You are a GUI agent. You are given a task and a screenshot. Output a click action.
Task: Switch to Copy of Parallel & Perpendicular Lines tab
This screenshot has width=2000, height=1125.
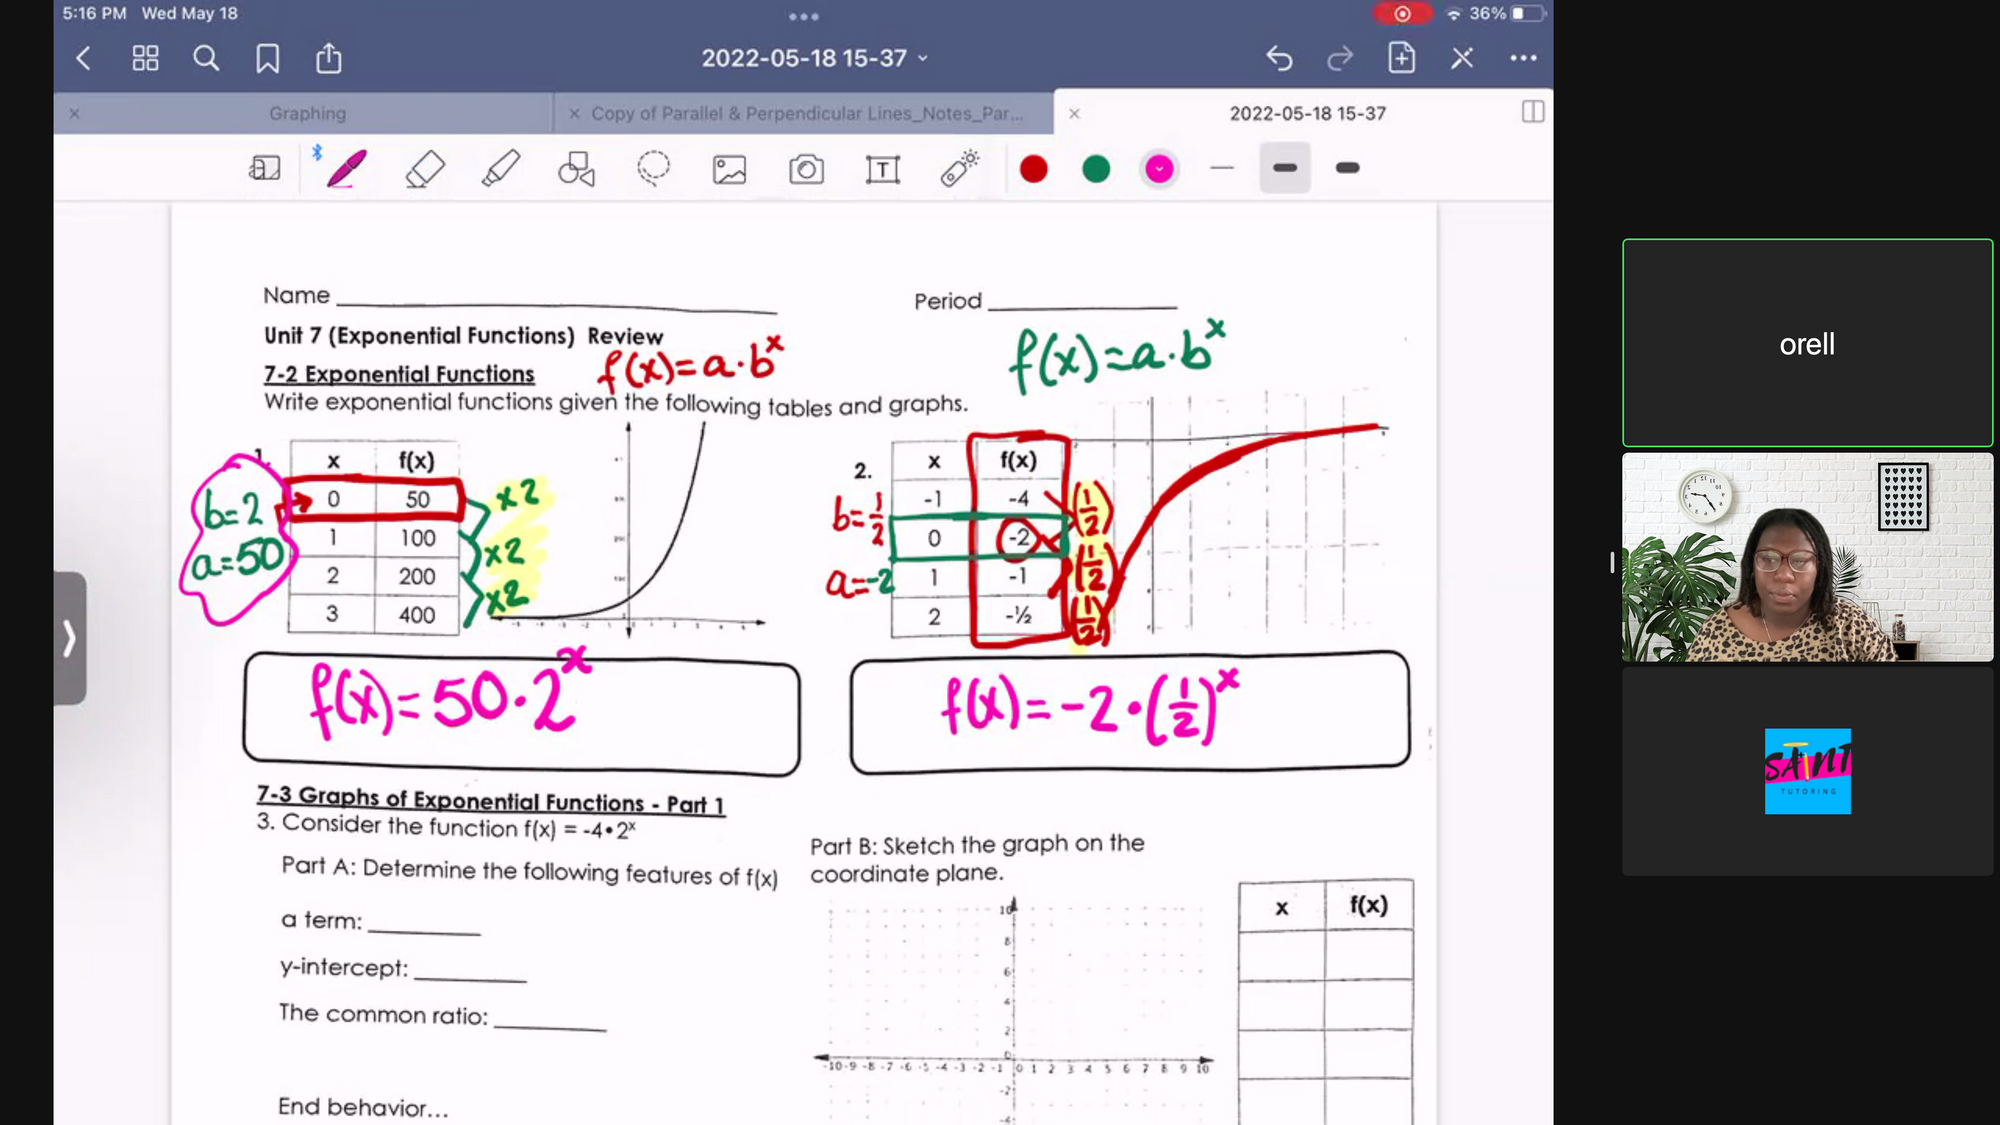click(x=806, y=114)
